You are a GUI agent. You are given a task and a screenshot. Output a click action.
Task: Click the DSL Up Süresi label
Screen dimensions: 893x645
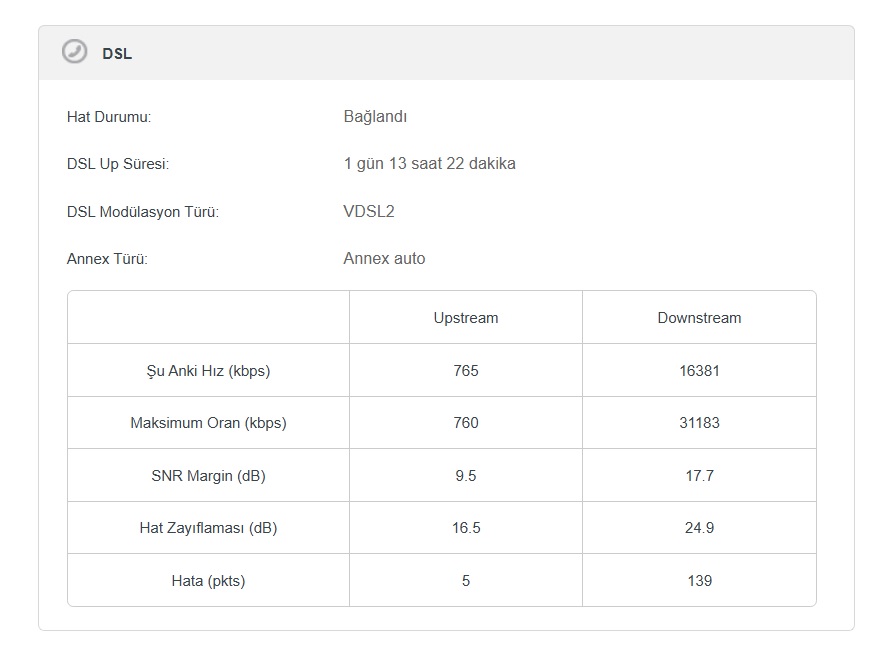(x=118, y=164)
